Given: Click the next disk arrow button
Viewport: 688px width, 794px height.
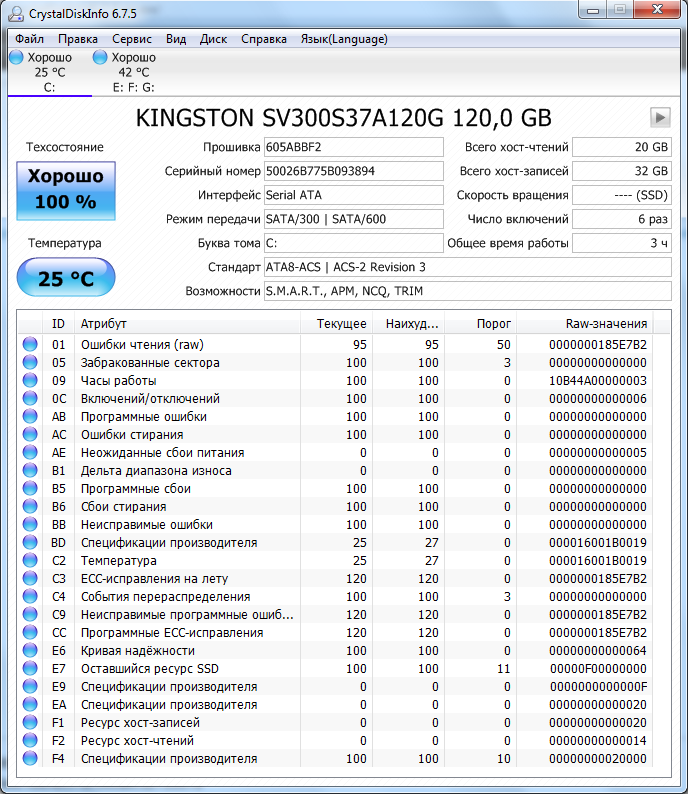Looking at the screenshot, I should point(660,117).
